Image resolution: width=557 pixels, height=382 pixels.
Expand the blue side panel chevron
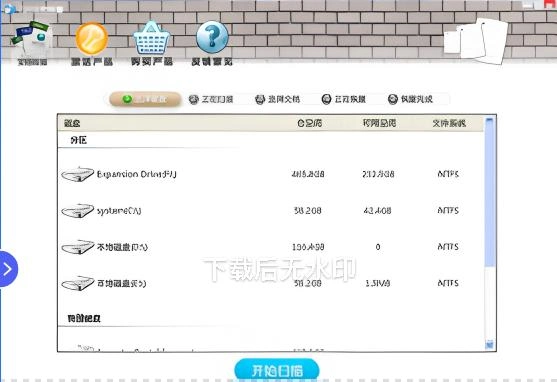(8, 269)
